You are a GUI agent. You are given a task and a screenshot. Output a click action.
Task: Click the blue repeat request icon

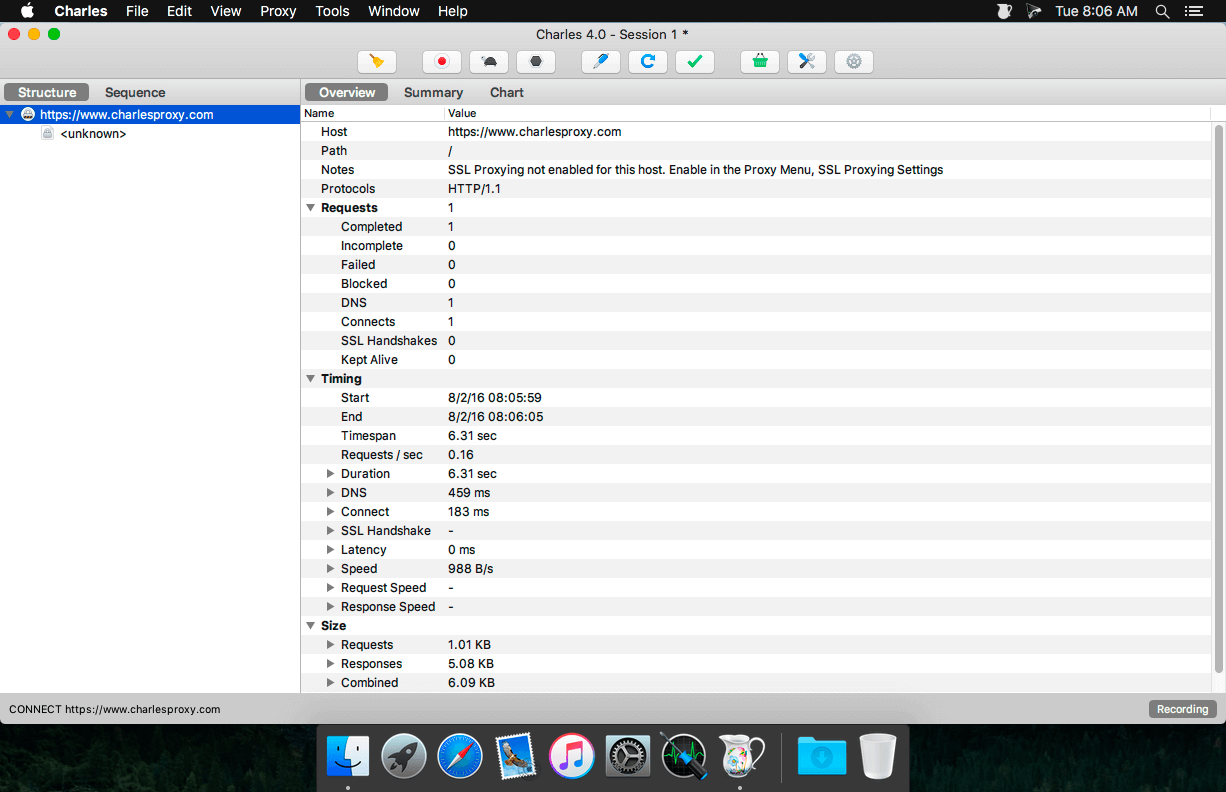click(x=648, y=62)
